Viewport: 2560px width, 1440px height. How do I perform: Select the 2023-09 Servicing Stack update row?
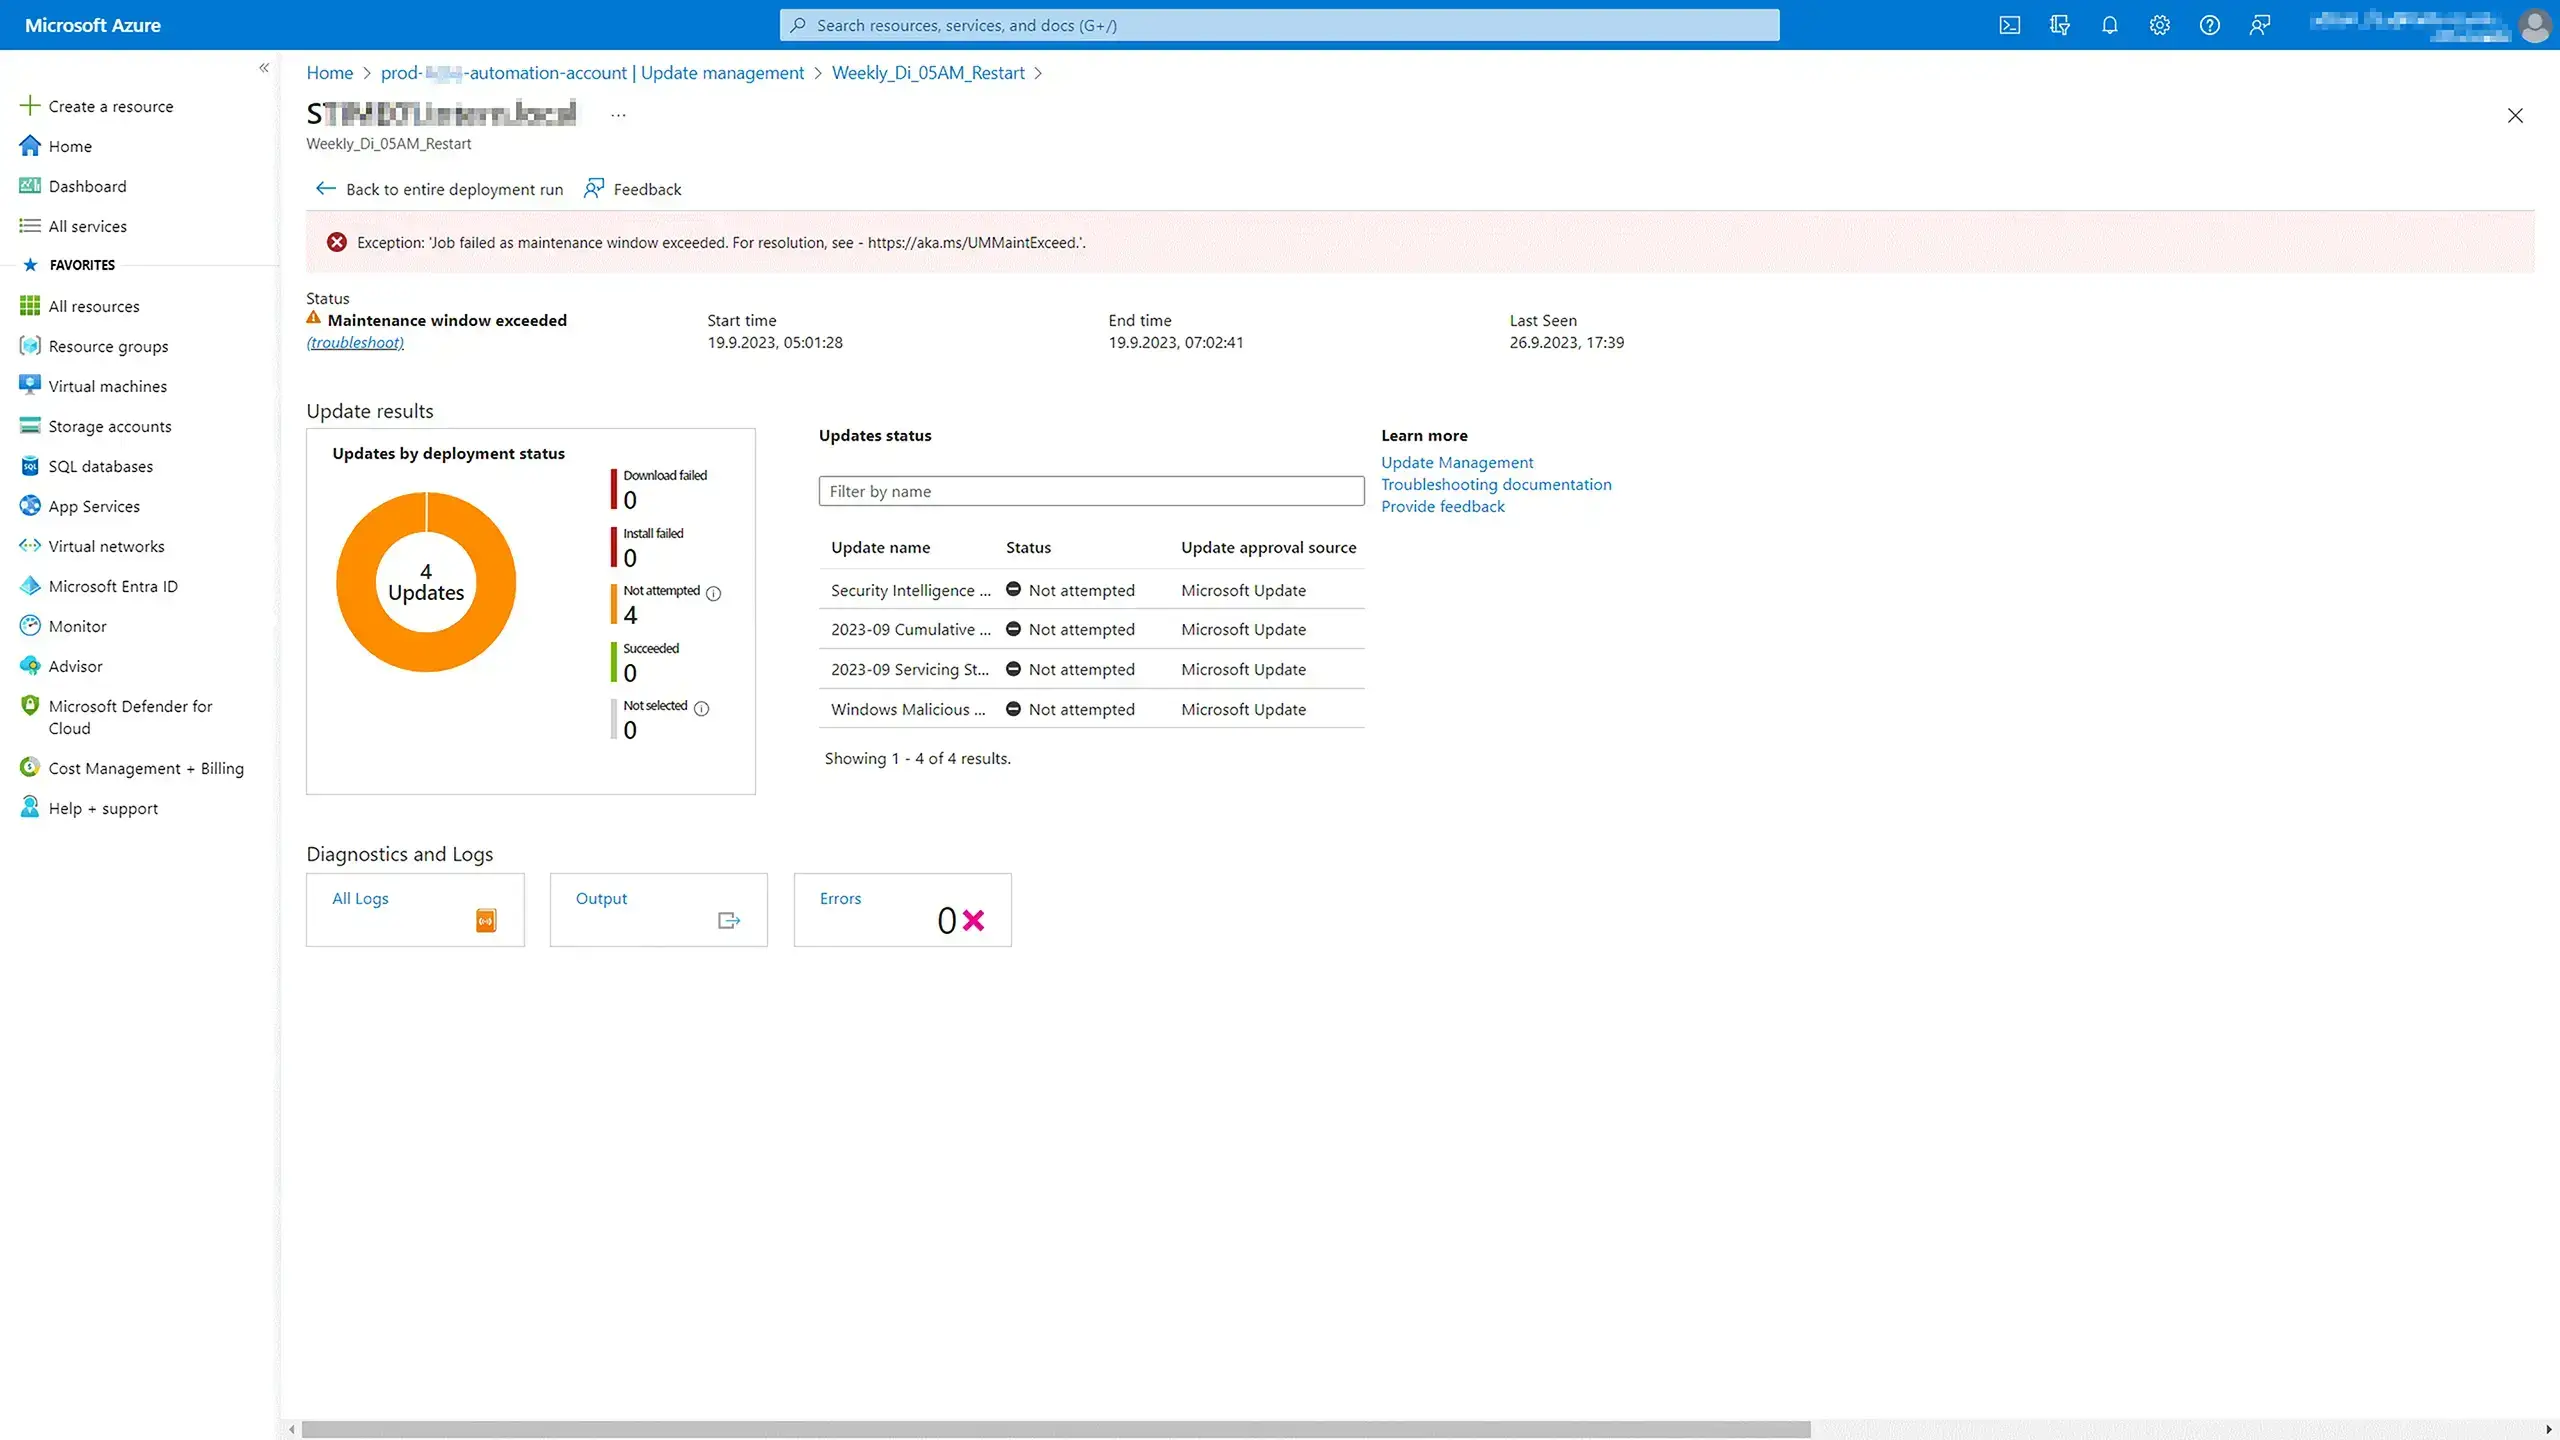coord(1091,669)
